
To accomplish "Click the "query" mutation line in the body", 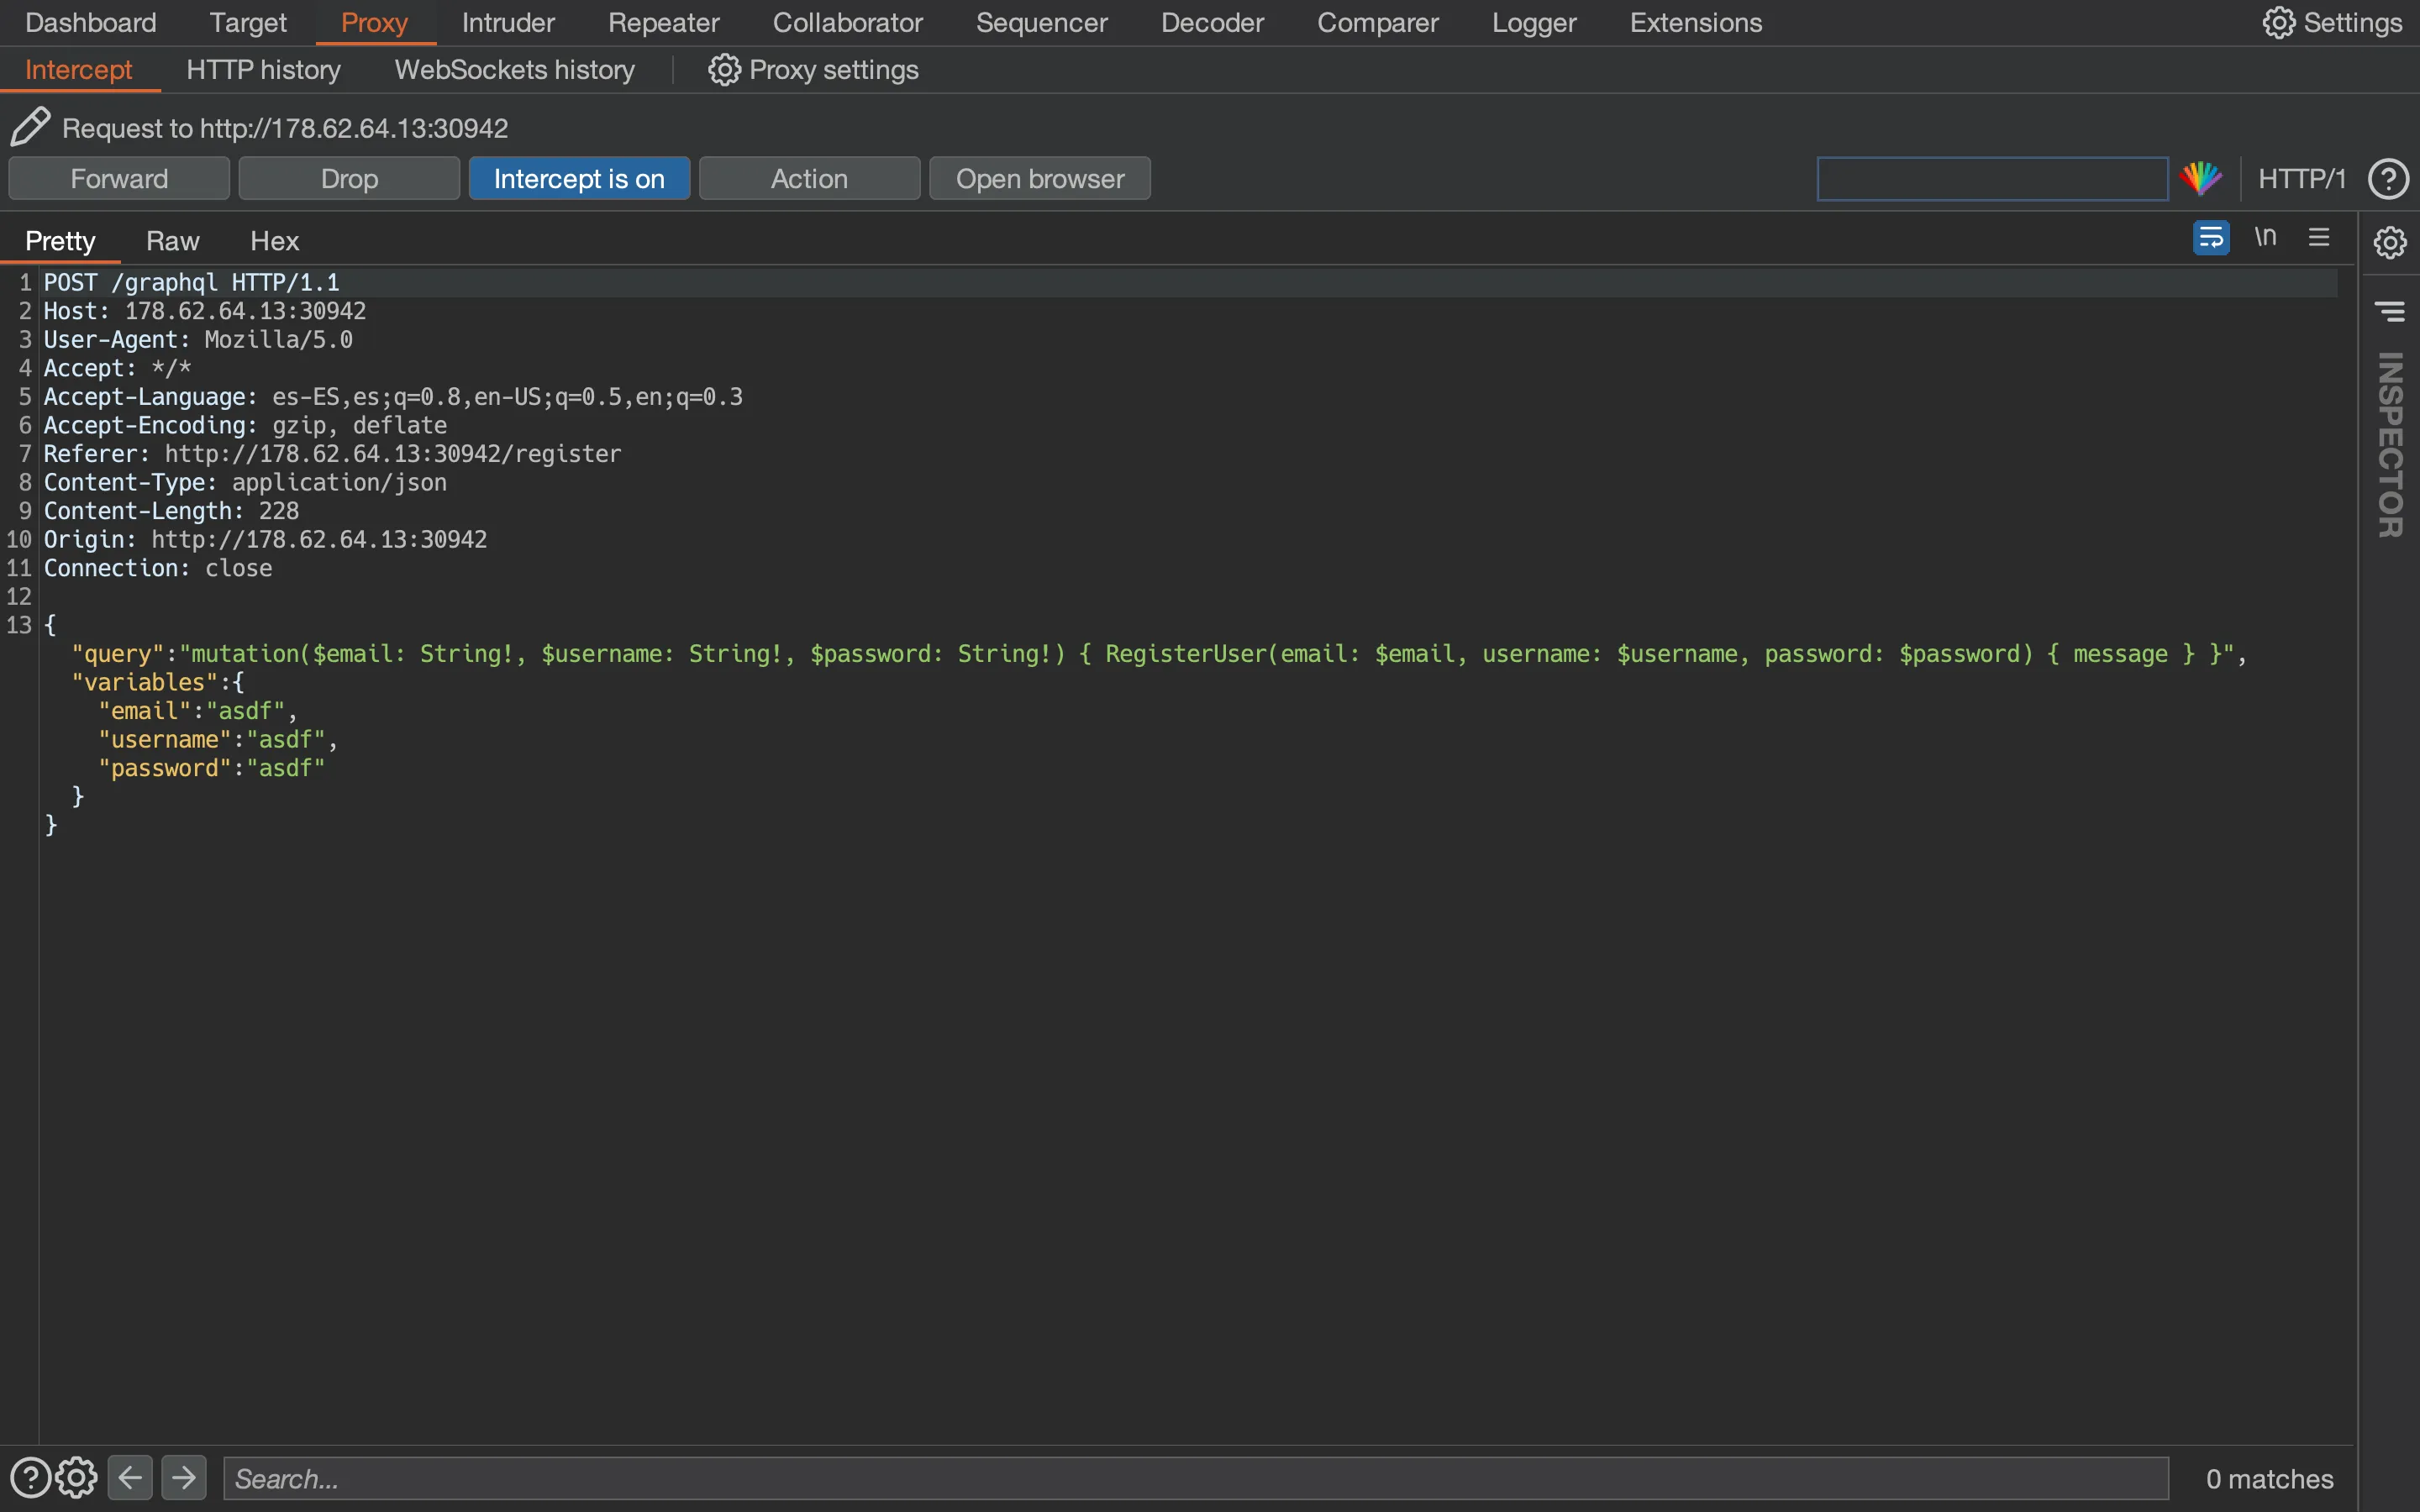I will pos(1159,654).
